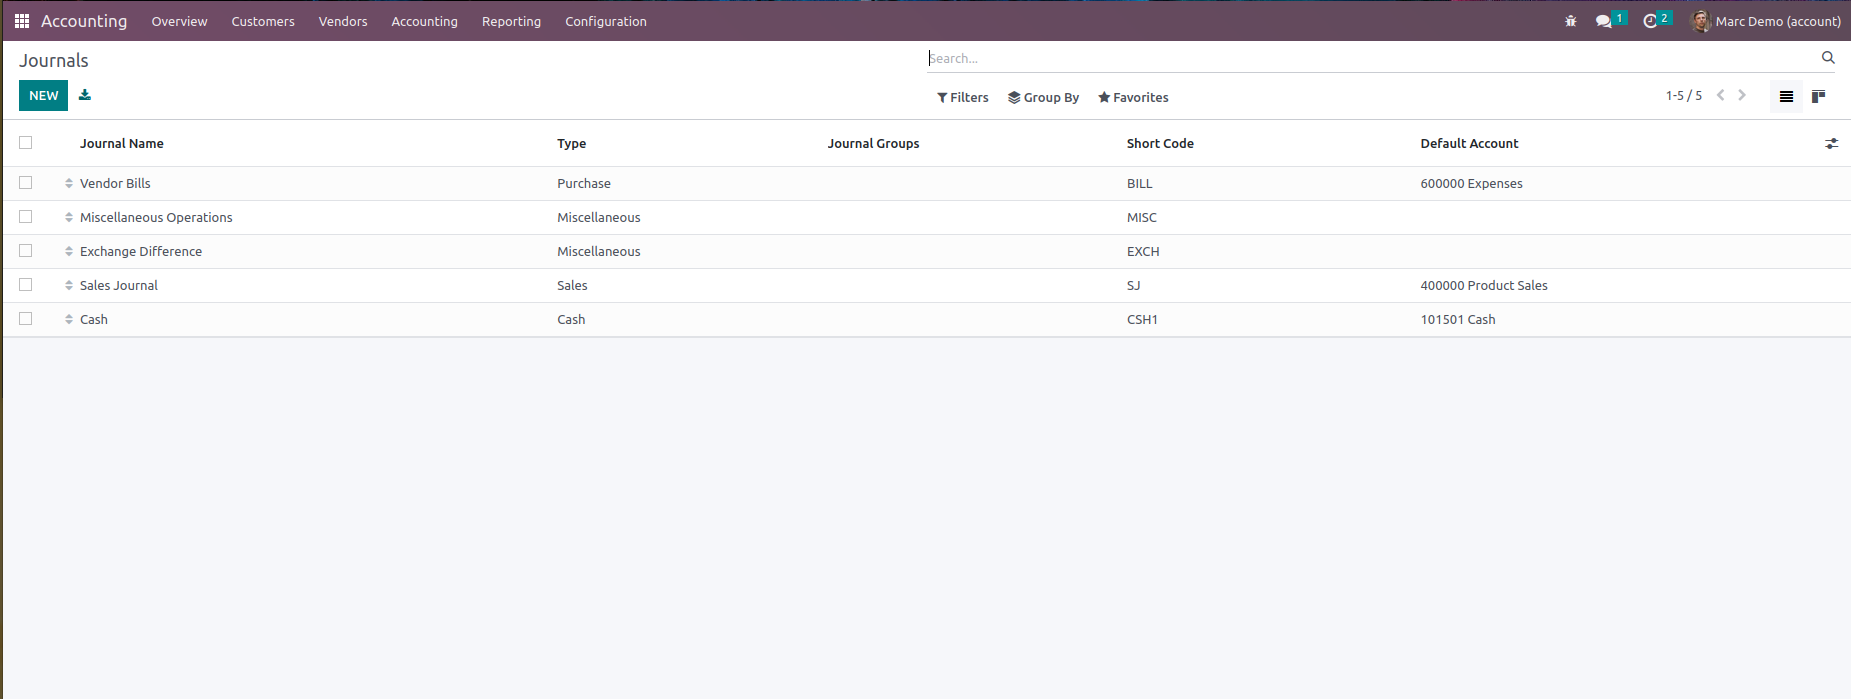The width and height of the screenshot is (1851, 699).
Task: Open the Favorites dropdown
Action: [1133, 98]
